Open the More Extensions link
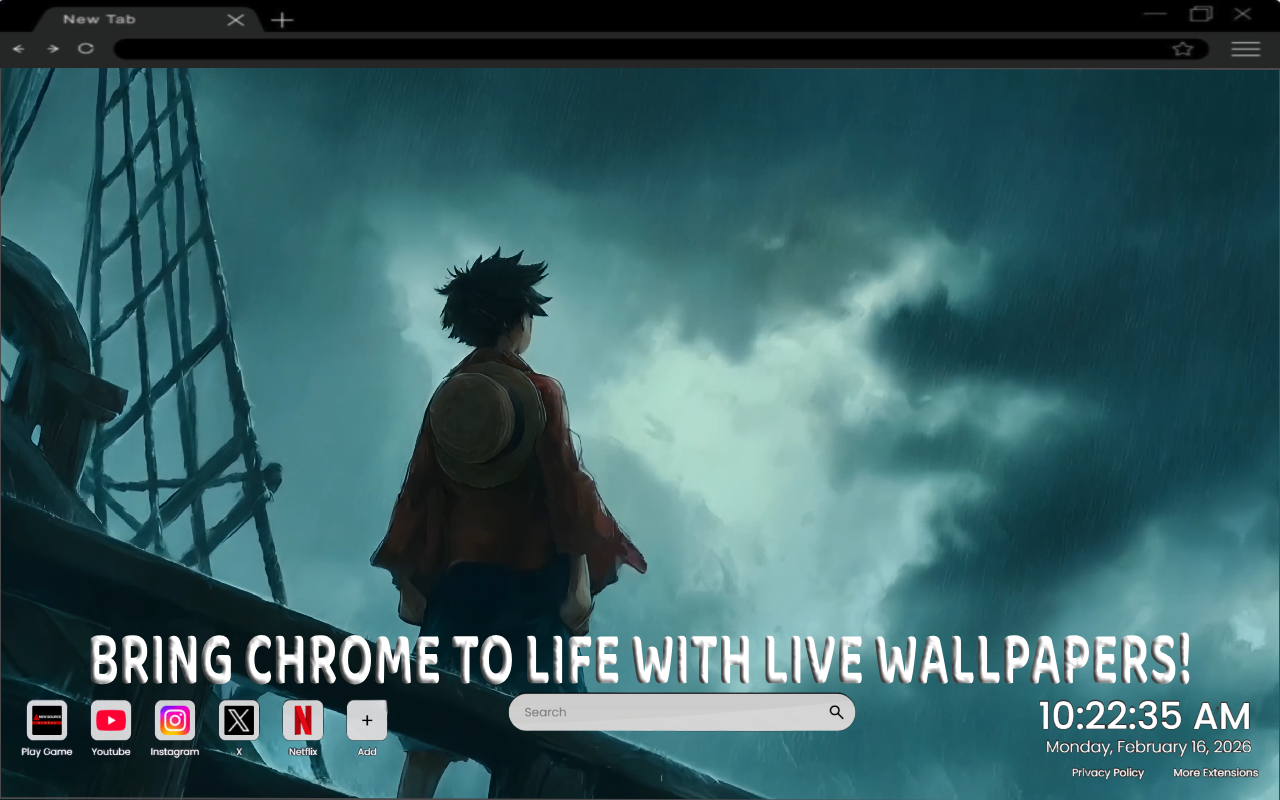The width and height of the screenshot is (1280, 800). click(x=1216, y=773)
